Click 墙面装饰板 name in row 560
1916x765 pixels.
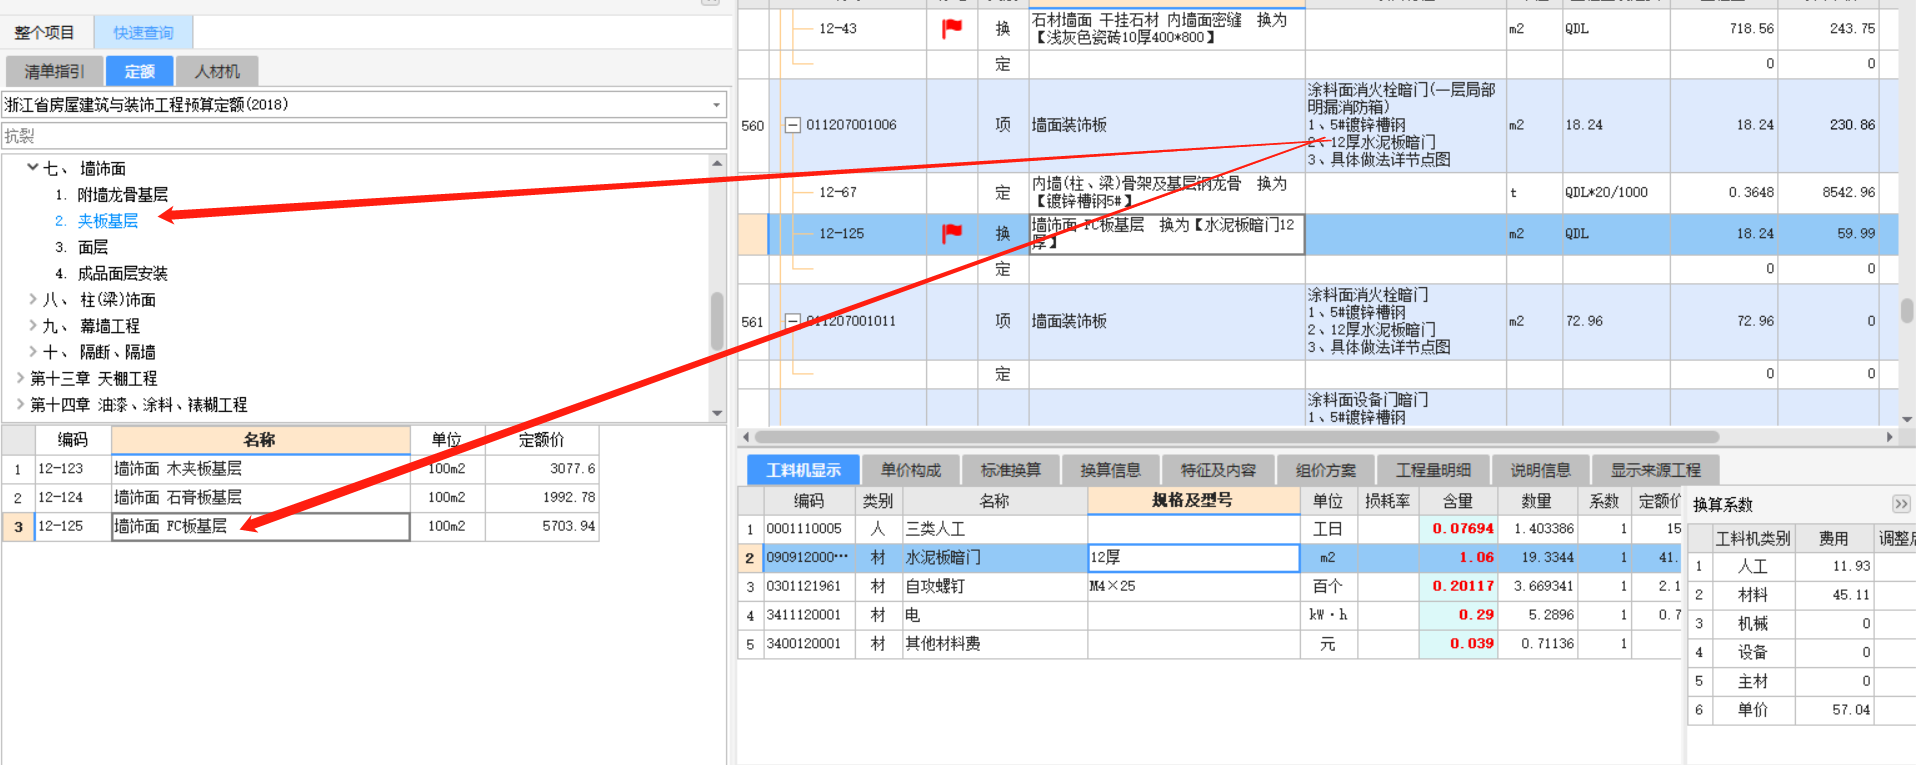click(1069, 125)
